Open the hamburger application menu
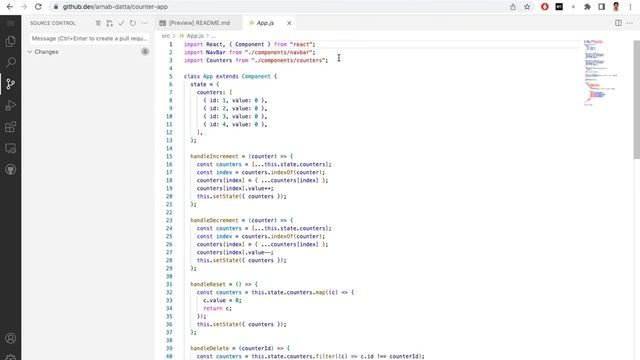Image resolution: width=640 pixels, height=360 pixels. pos(11,23)
